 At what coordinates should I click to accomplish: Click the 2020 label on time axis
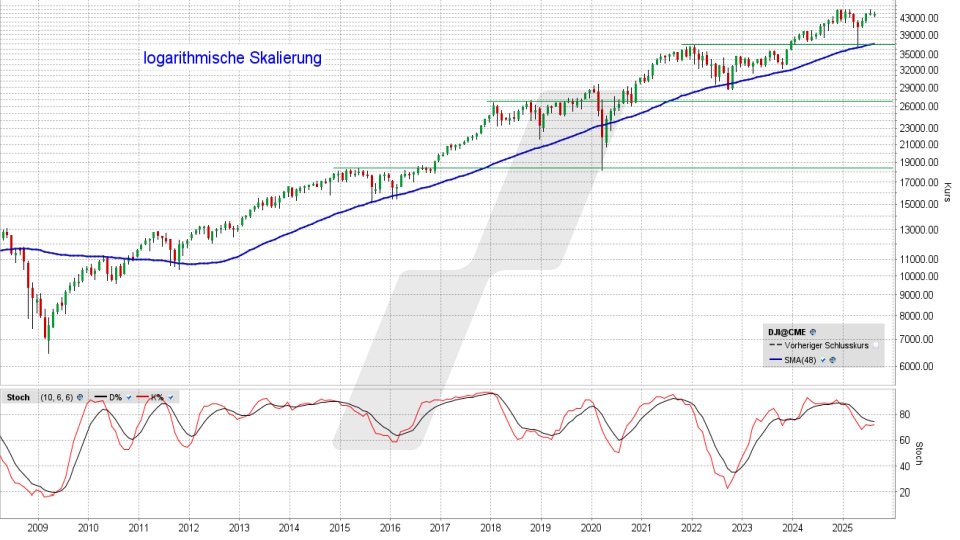pyautogui.click(x=591, y=528)
